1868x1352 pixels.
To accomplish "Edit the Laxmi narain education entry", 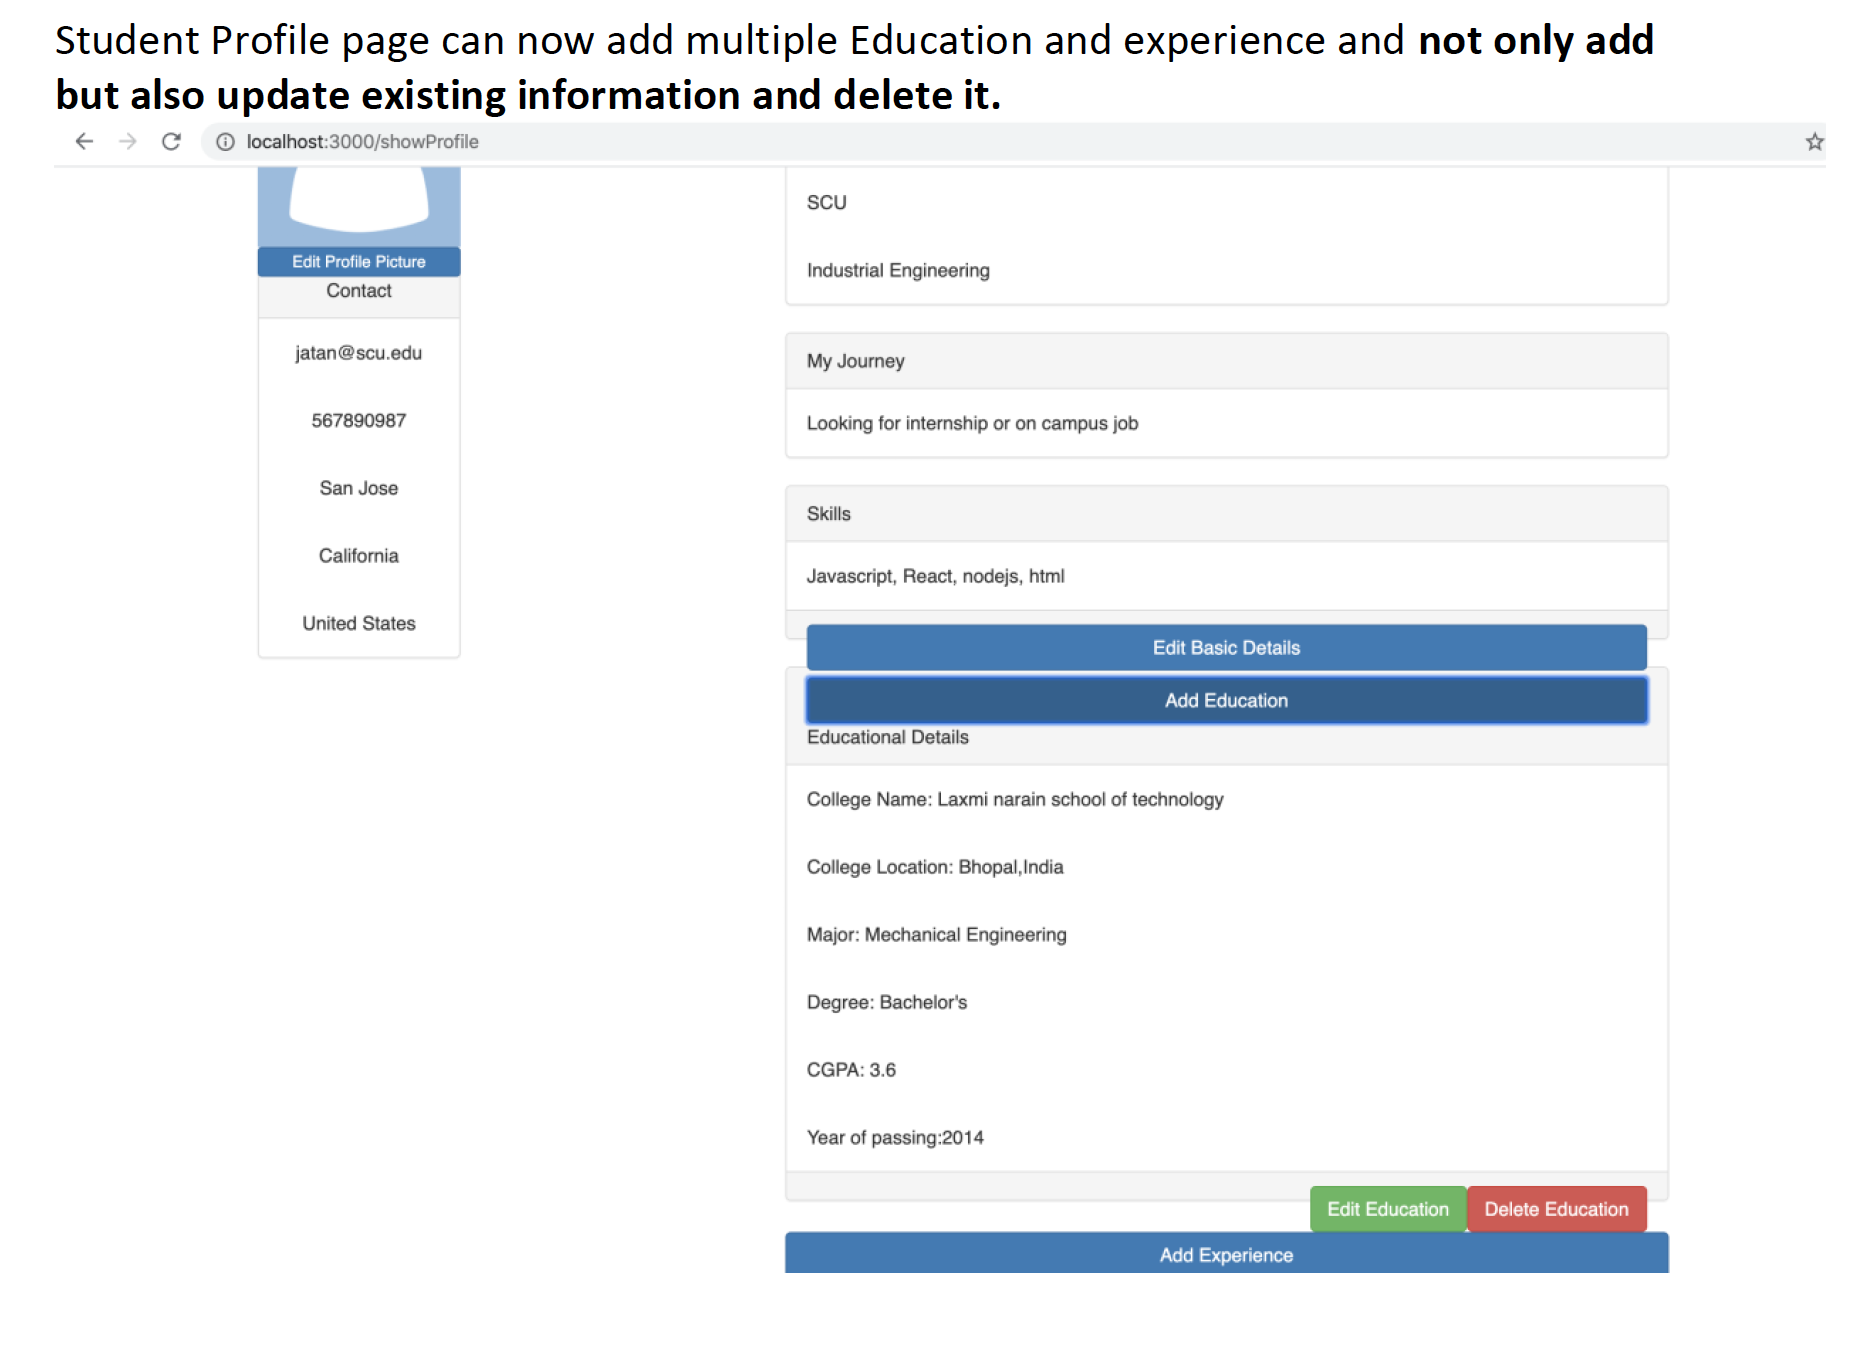I will (1388, 1209).
